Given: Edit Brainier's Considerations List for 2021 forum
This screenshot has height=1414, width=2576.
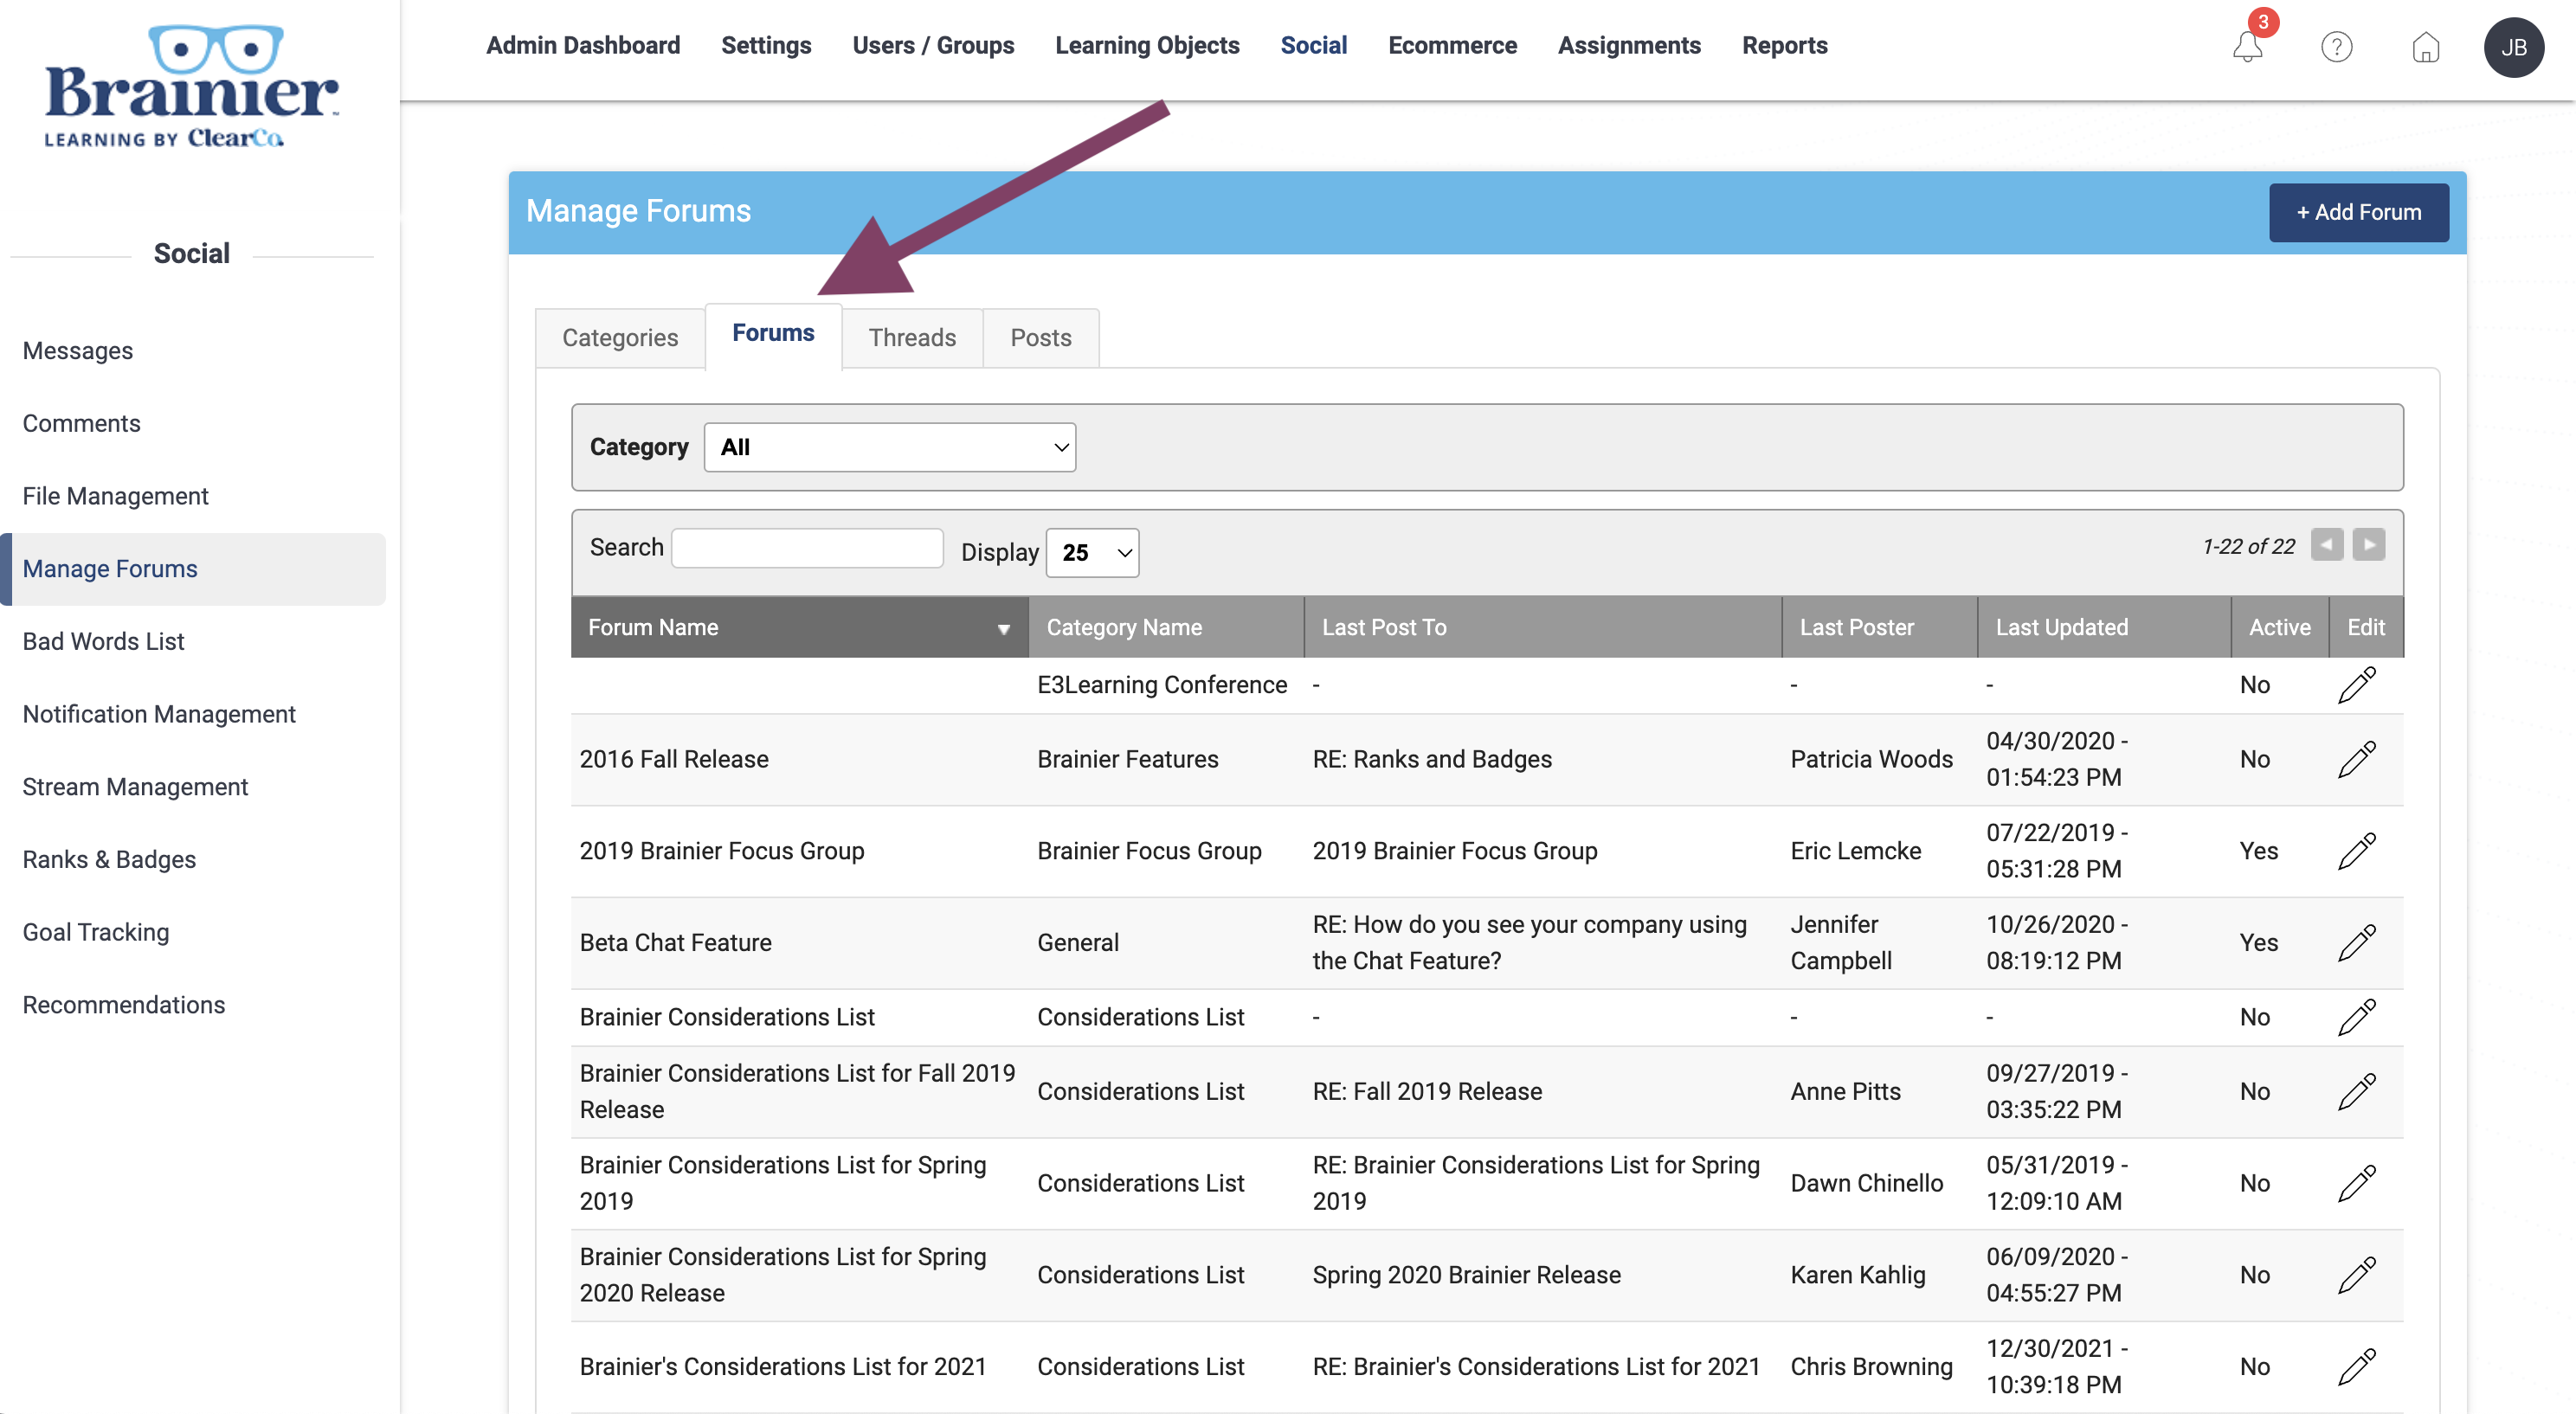Looking at the screenshot, I should coord(2356,1367).
